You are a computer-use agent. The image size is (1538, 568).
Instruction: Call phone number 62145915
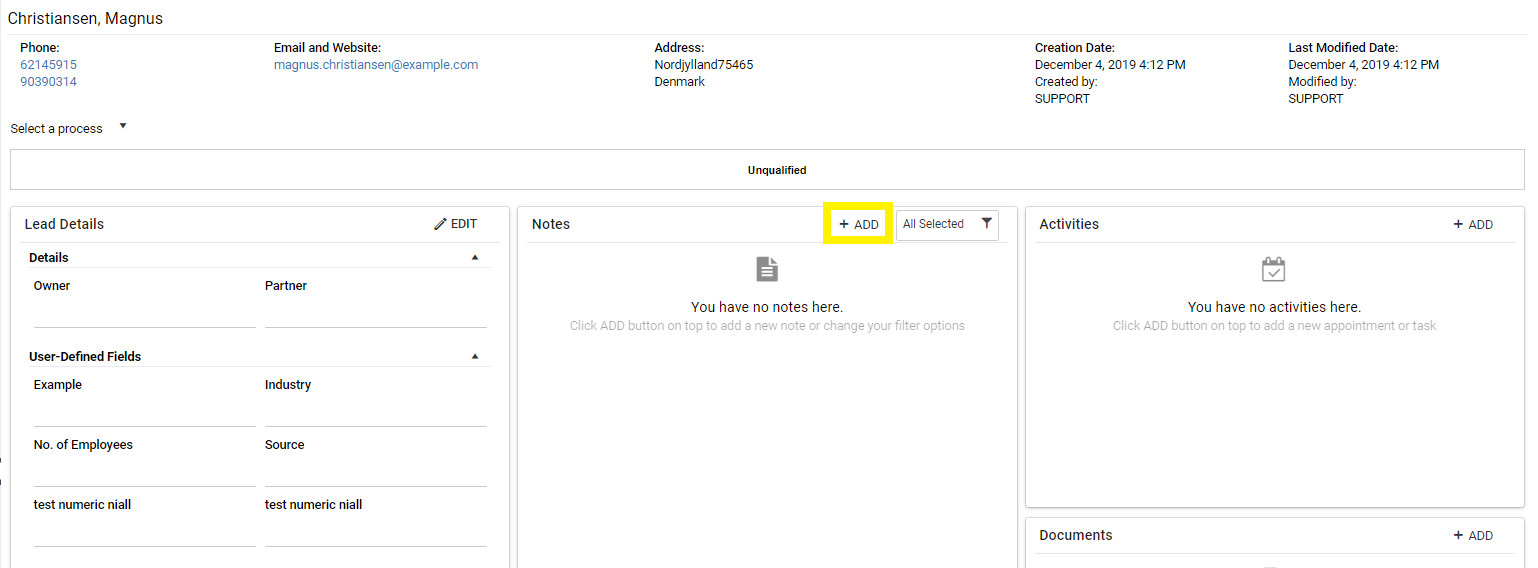tap(48, 65)
